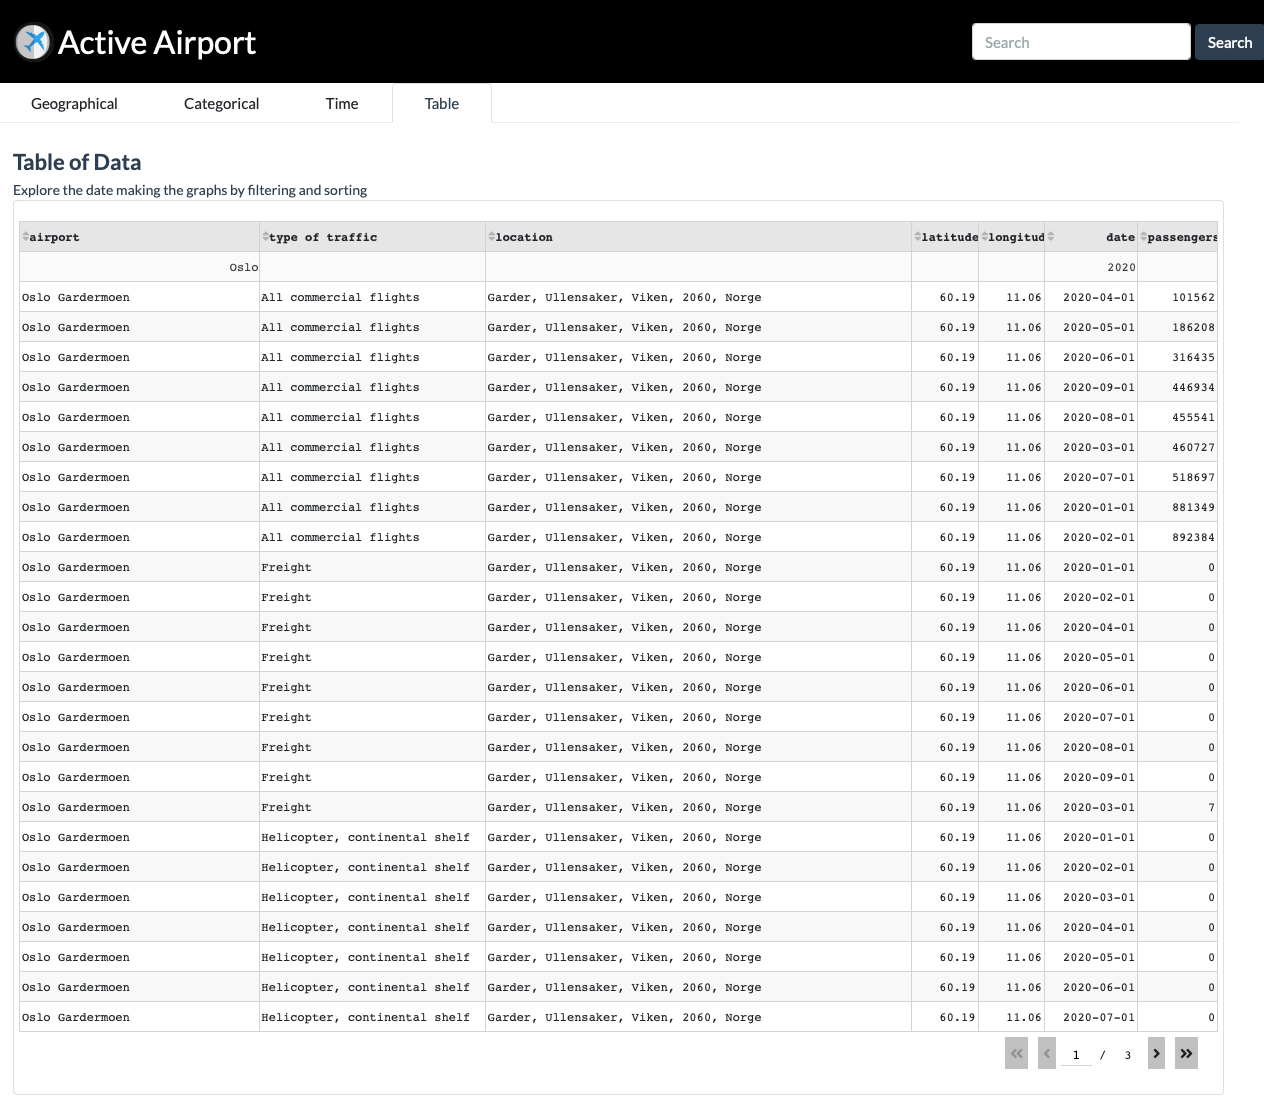Go to previous table page
The height and width of the screenshot is (1107, 1264).
[1047, 1053]
